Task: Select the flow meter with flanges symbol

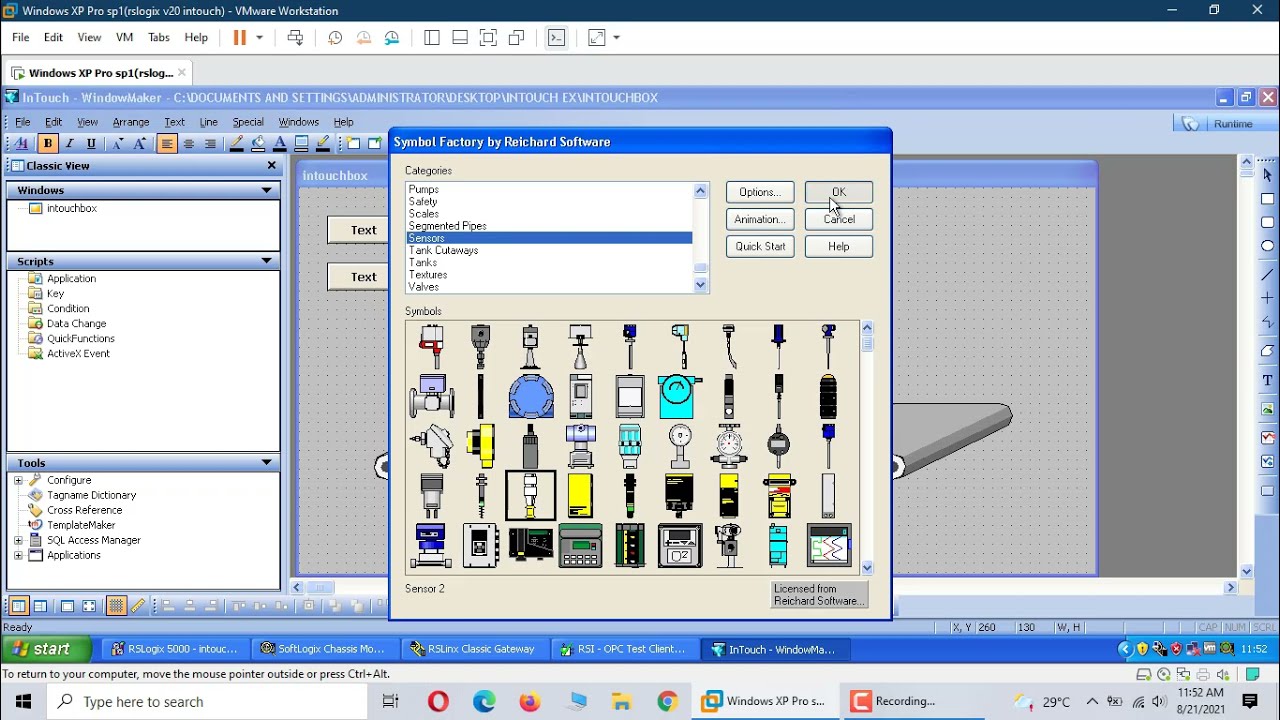Action: (x=431, y=397)
